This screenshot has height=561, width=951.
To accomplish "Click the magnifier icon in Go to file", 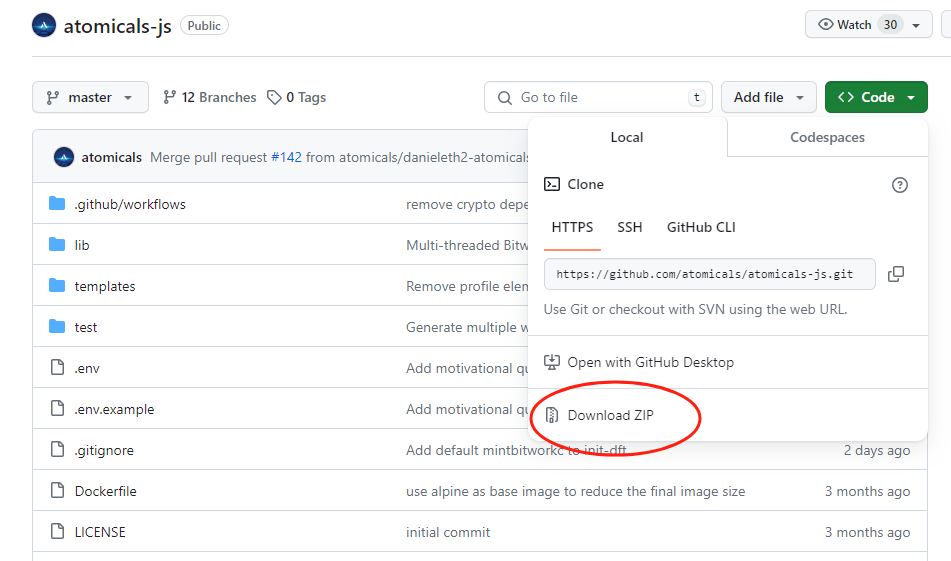I will pos(505,98).
